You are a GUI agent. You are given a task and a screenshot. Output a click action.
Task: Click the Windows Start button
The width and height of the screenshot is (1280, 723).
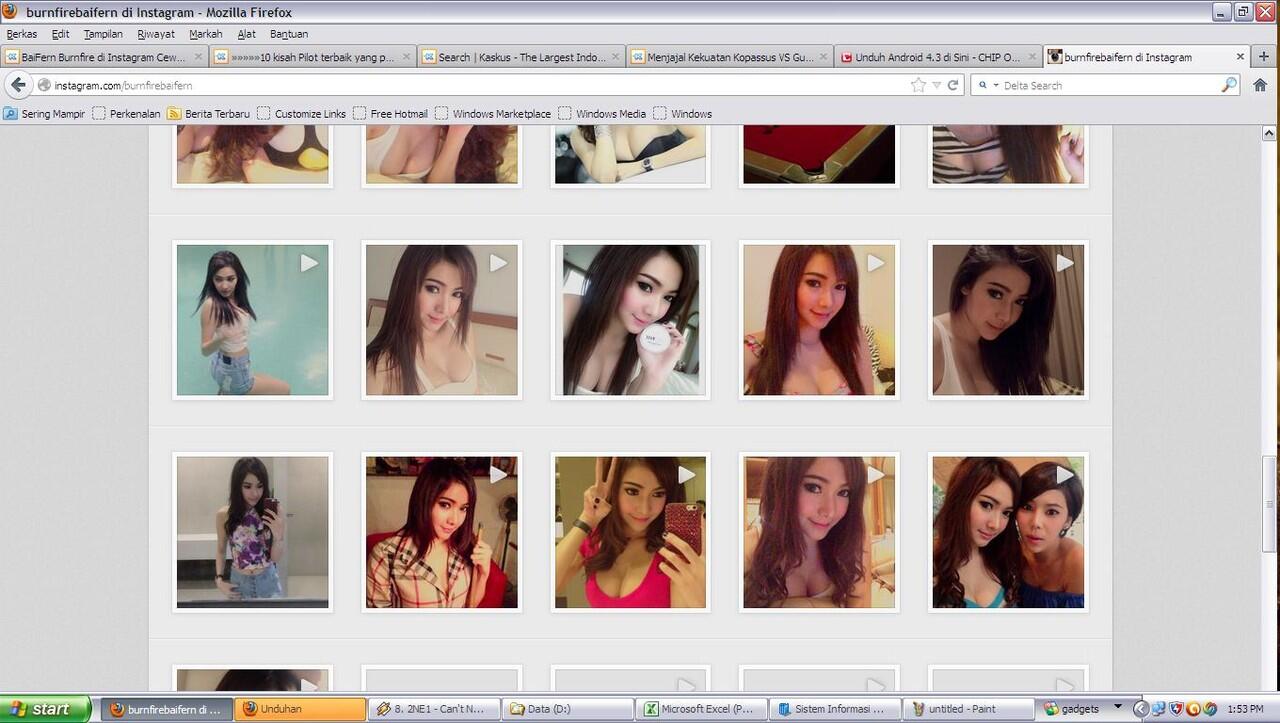(x=38, y=709)
